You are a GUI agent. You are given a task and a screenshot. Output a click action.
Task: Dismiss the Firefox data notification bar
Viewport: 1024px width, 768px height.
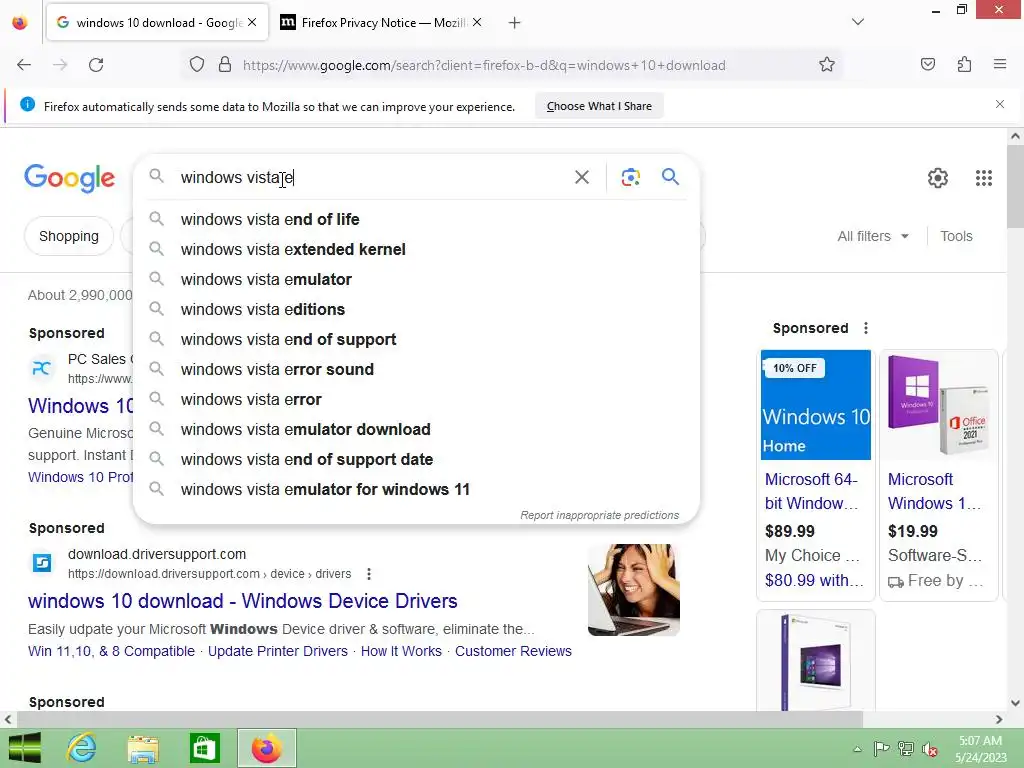[x=1000, y=104]
